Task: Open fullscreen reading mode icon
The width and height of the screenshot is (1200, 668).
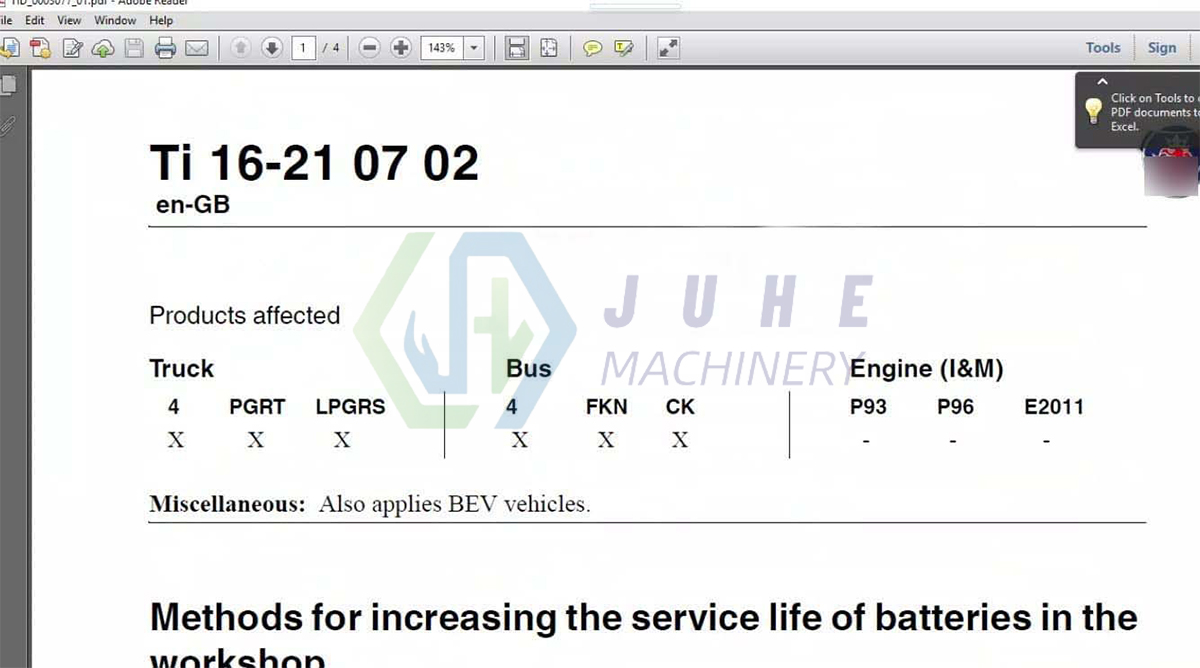Action: 667,47
